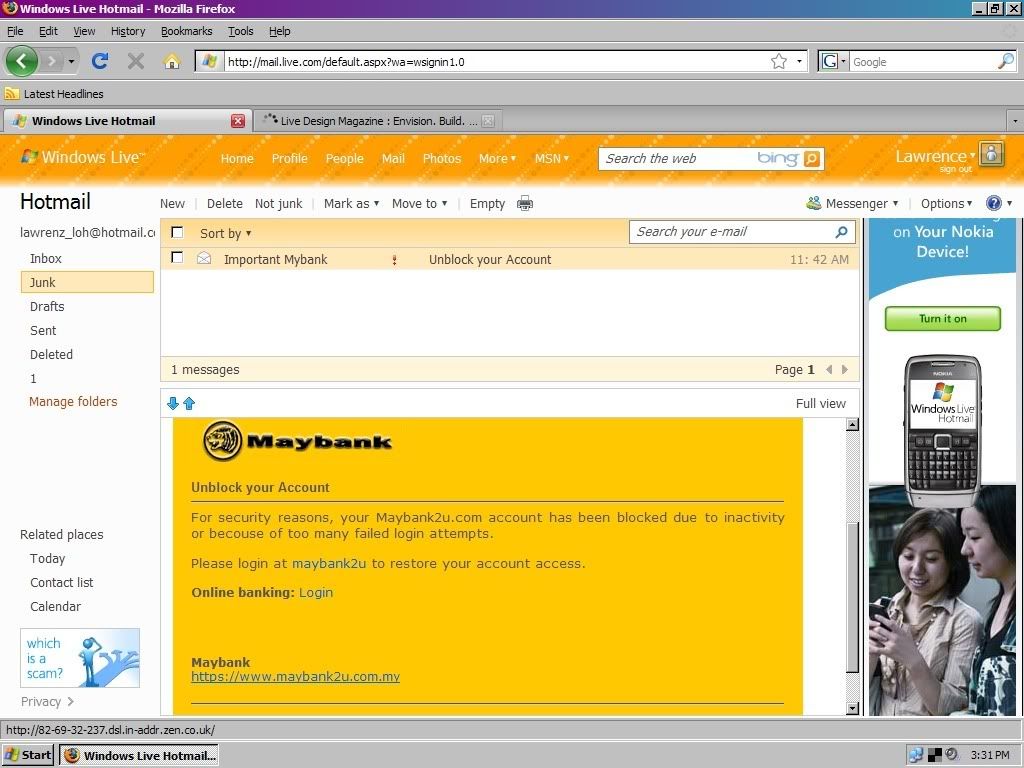1024x768 pixels.
Task: Click the Bing search magnifier button
Action: (811, 159)
